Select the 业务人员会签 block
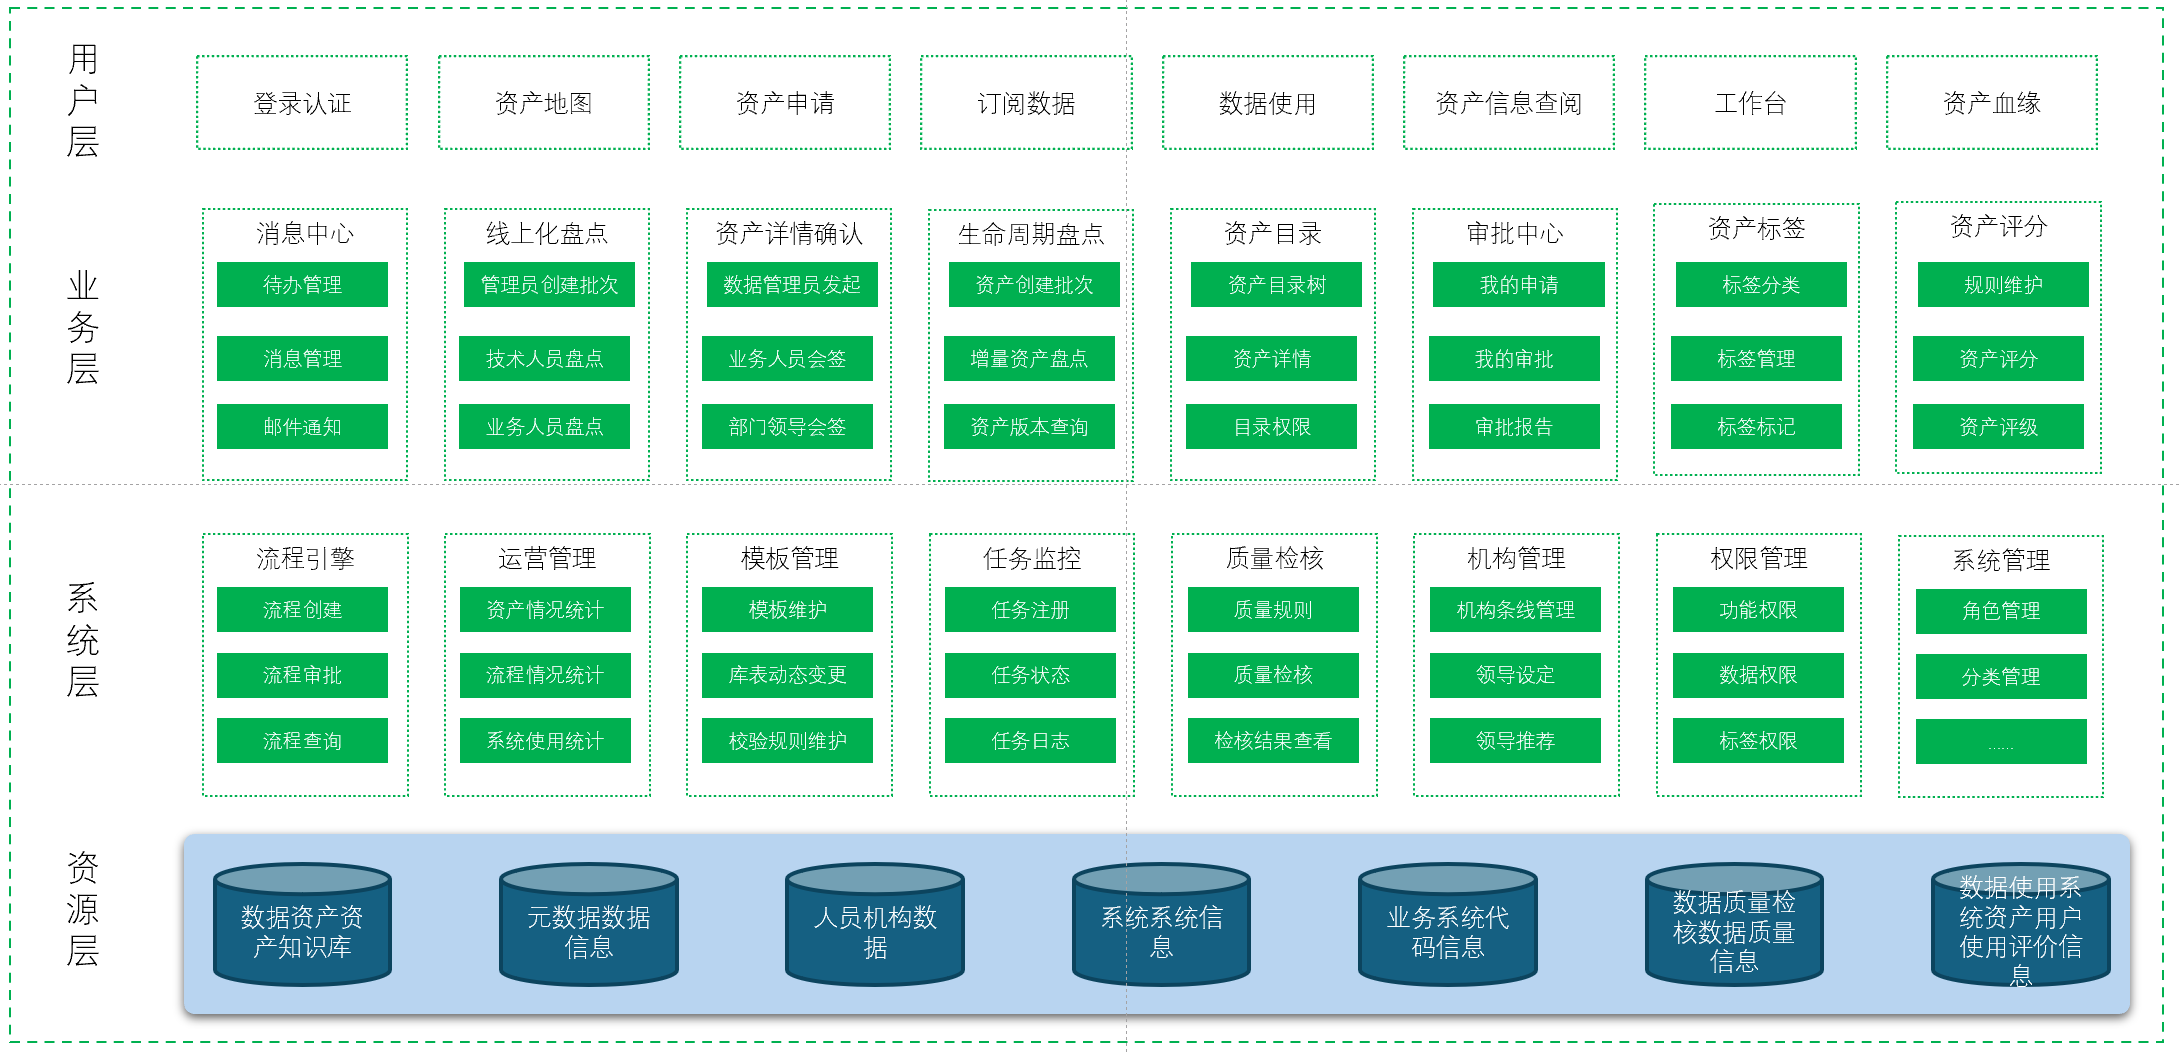2179x1055 pixels. [x=787, y=359]
